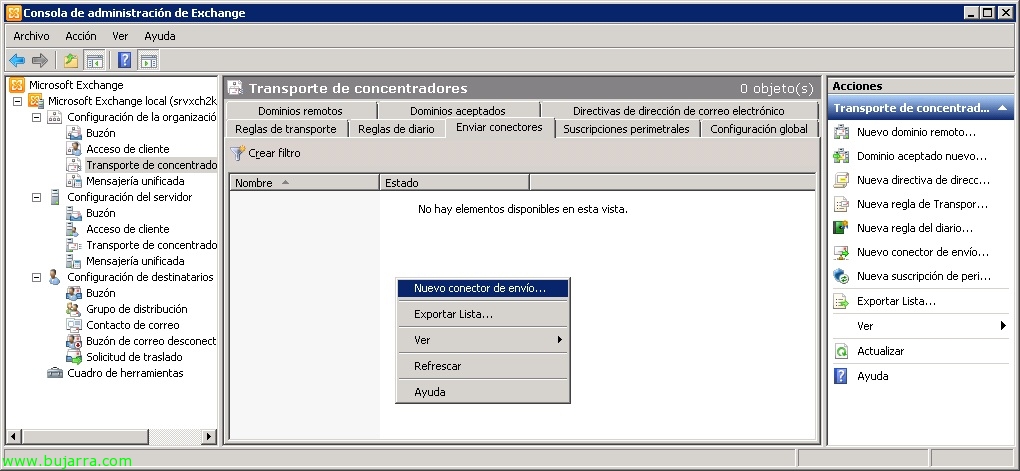Click the Nuevo conector de envío action icon
Image resolution: width=1020 pixels, height=471 pixels.
[x=841, y=252]
